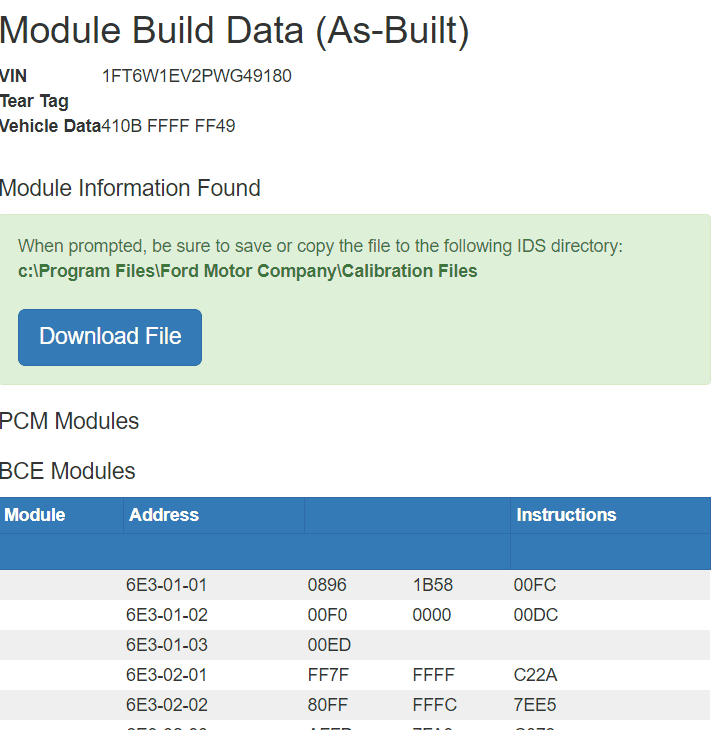The image size is (717, 730).
Task: Click address cell 6E3-02-02
Action: coord(166,705)
